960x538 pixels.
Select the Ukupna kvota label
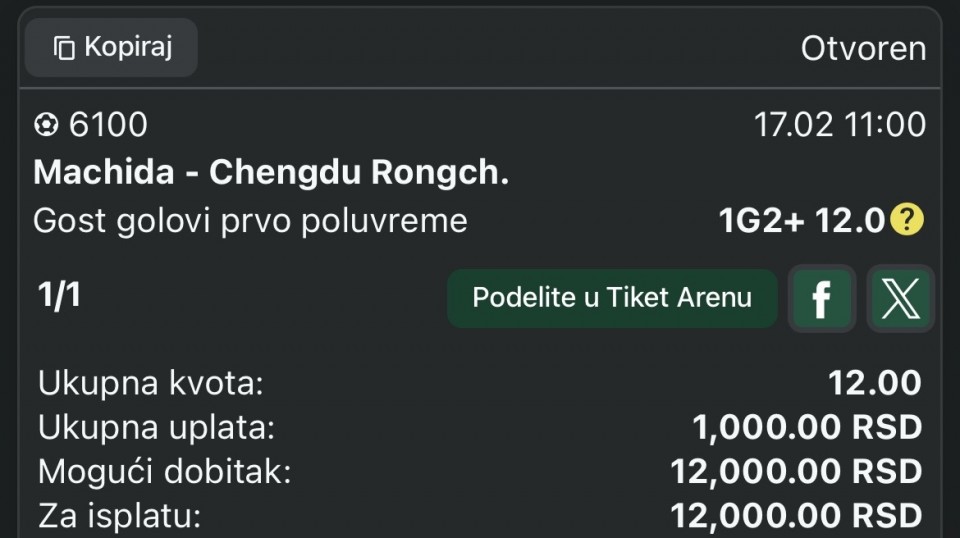point(150,383)
